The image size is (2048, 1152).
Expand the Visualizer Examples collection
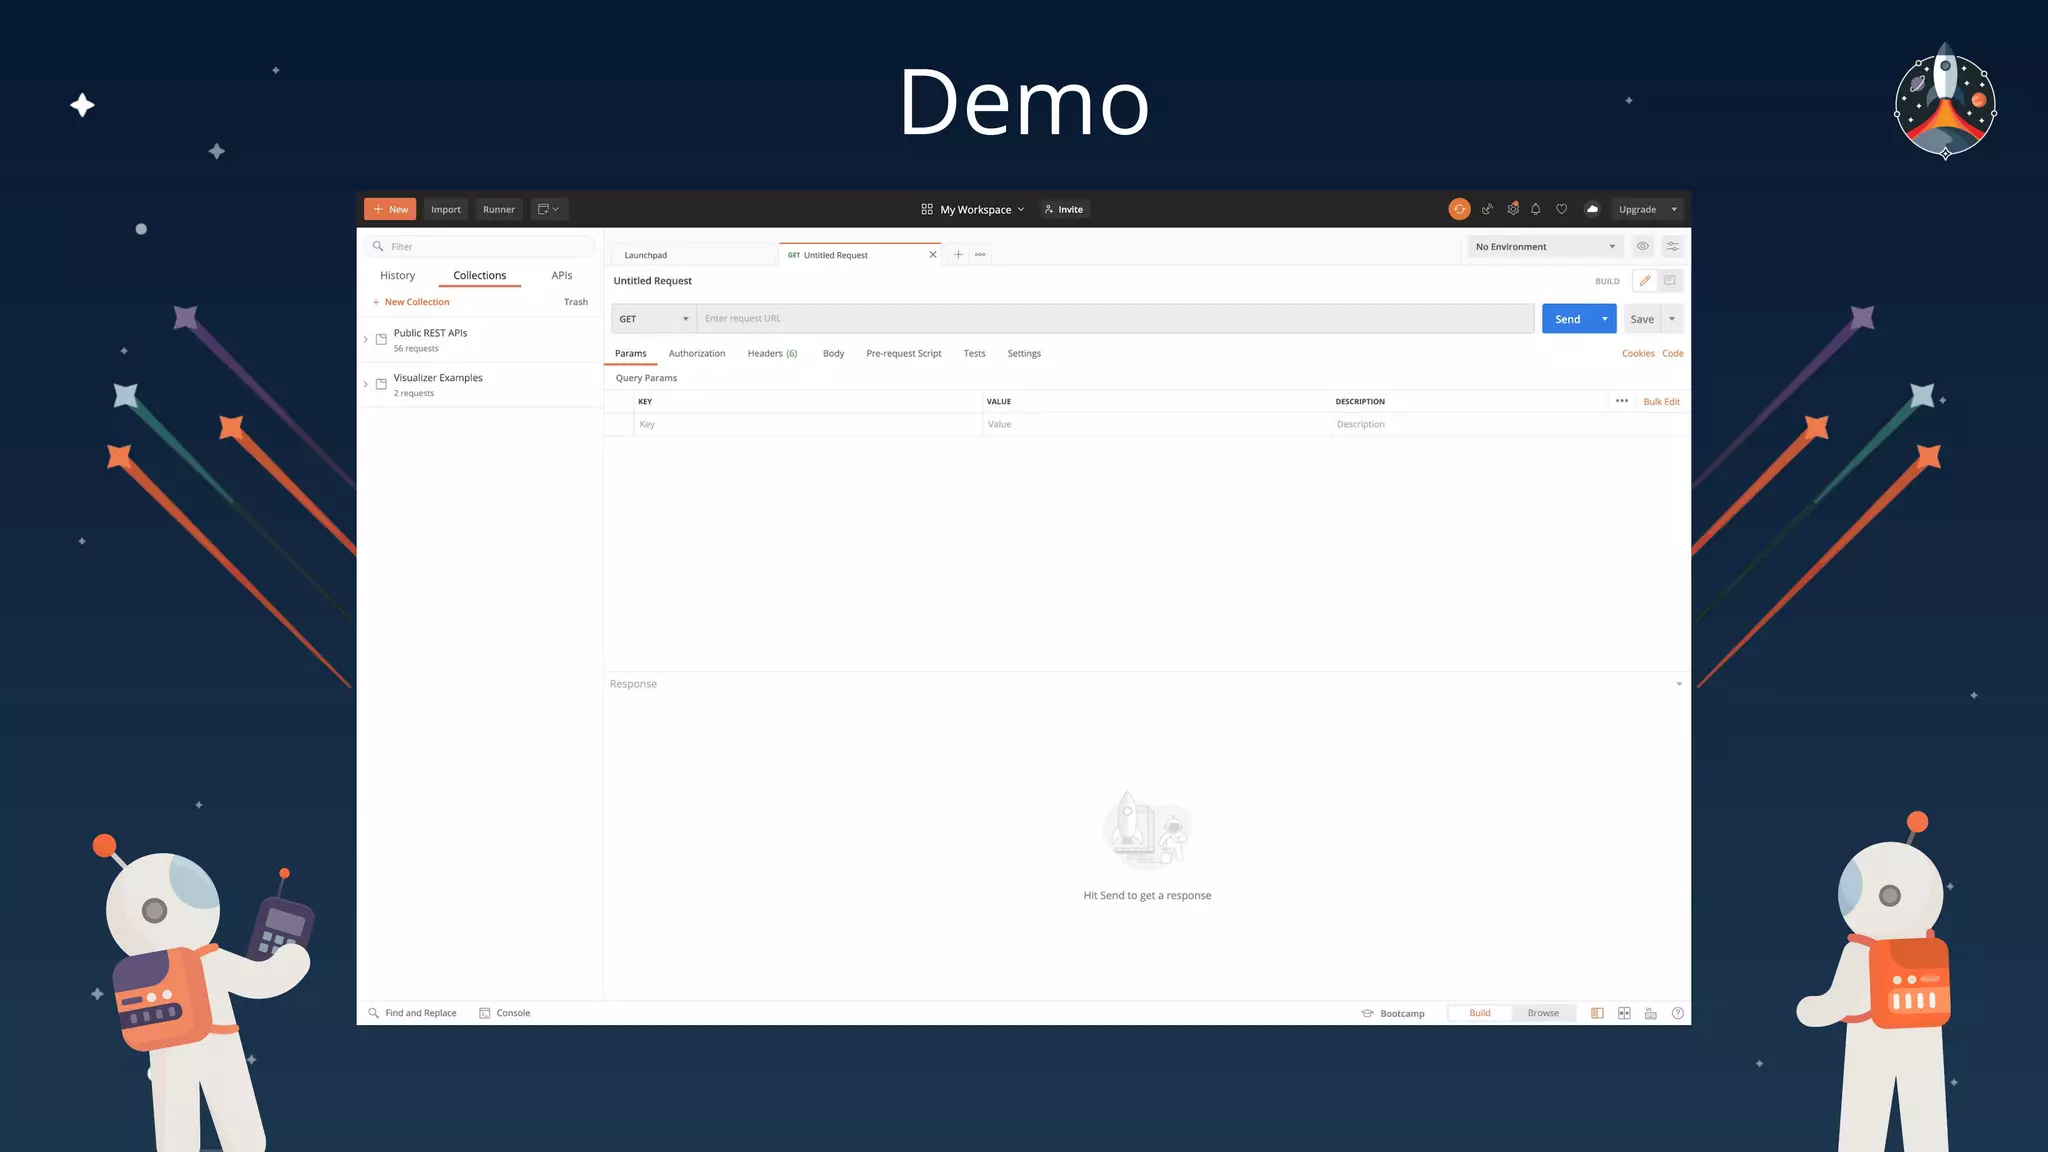coord(365,384)
